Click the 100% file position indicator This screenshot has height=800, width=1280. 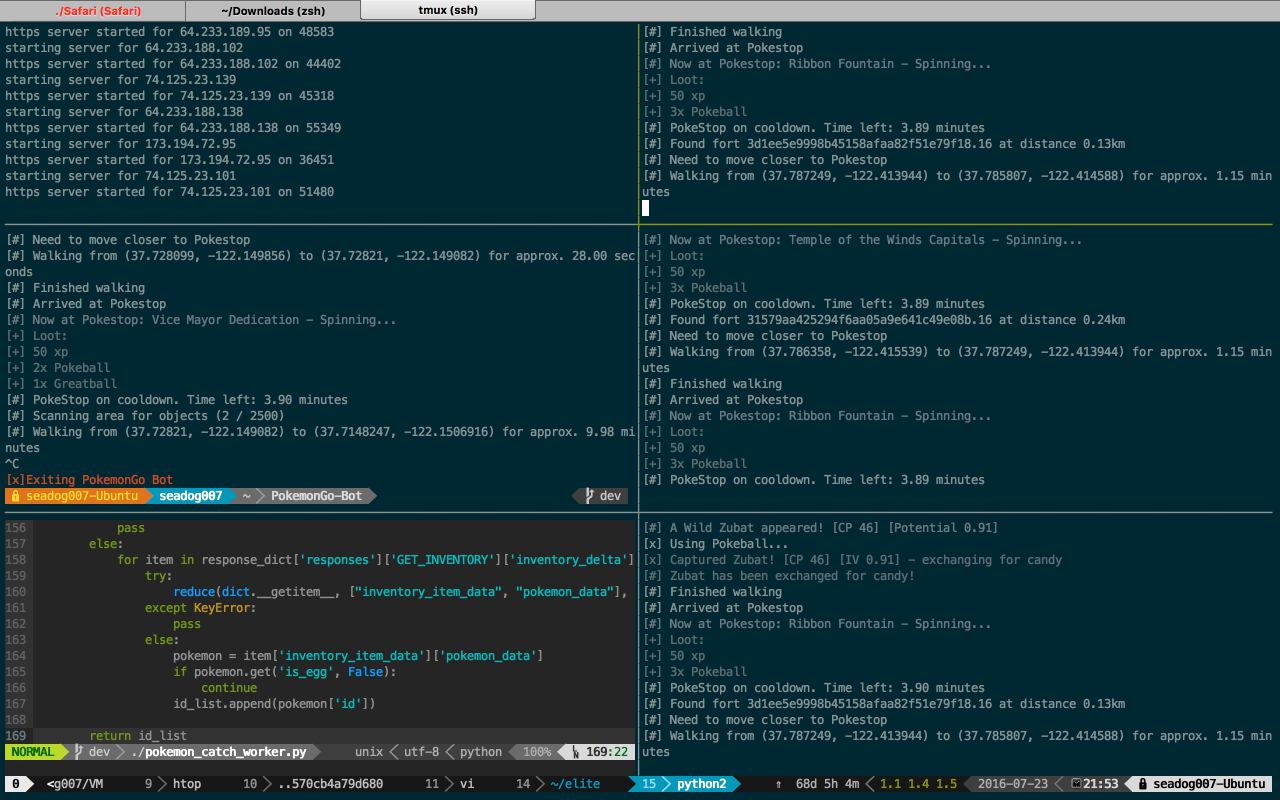pyautogui.click(x=537, y=752)
